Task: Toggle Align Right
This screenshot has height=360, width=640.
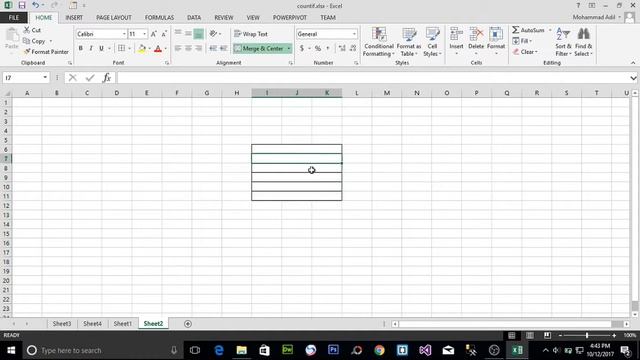Action: tap(198, 48)
